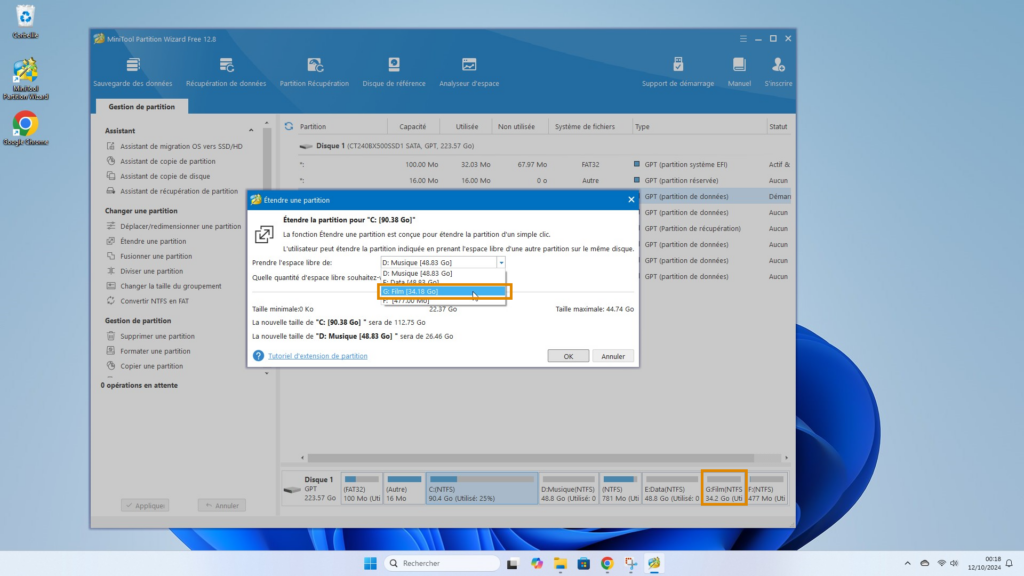Choose G: Film [34.18 Go] in the dropdown list

click(x=443, y=291)
